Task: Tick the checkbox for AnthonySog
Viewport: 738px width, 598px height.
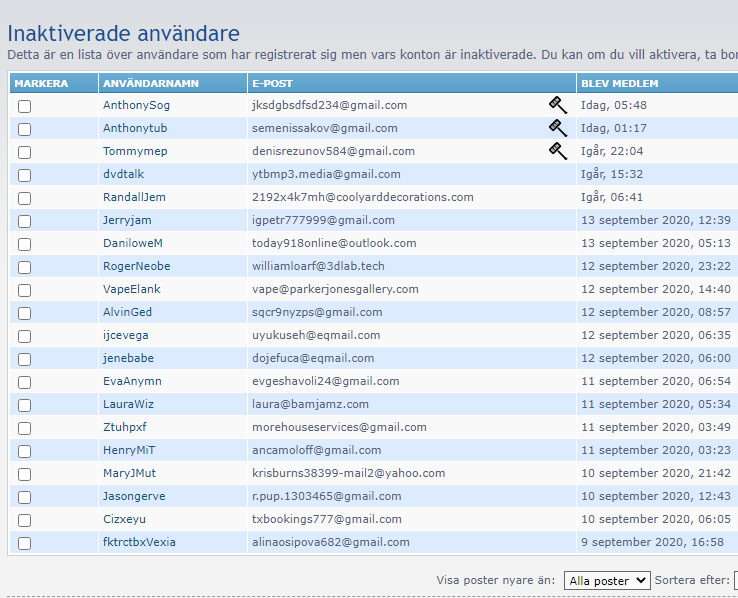Action: click(24, 106)
